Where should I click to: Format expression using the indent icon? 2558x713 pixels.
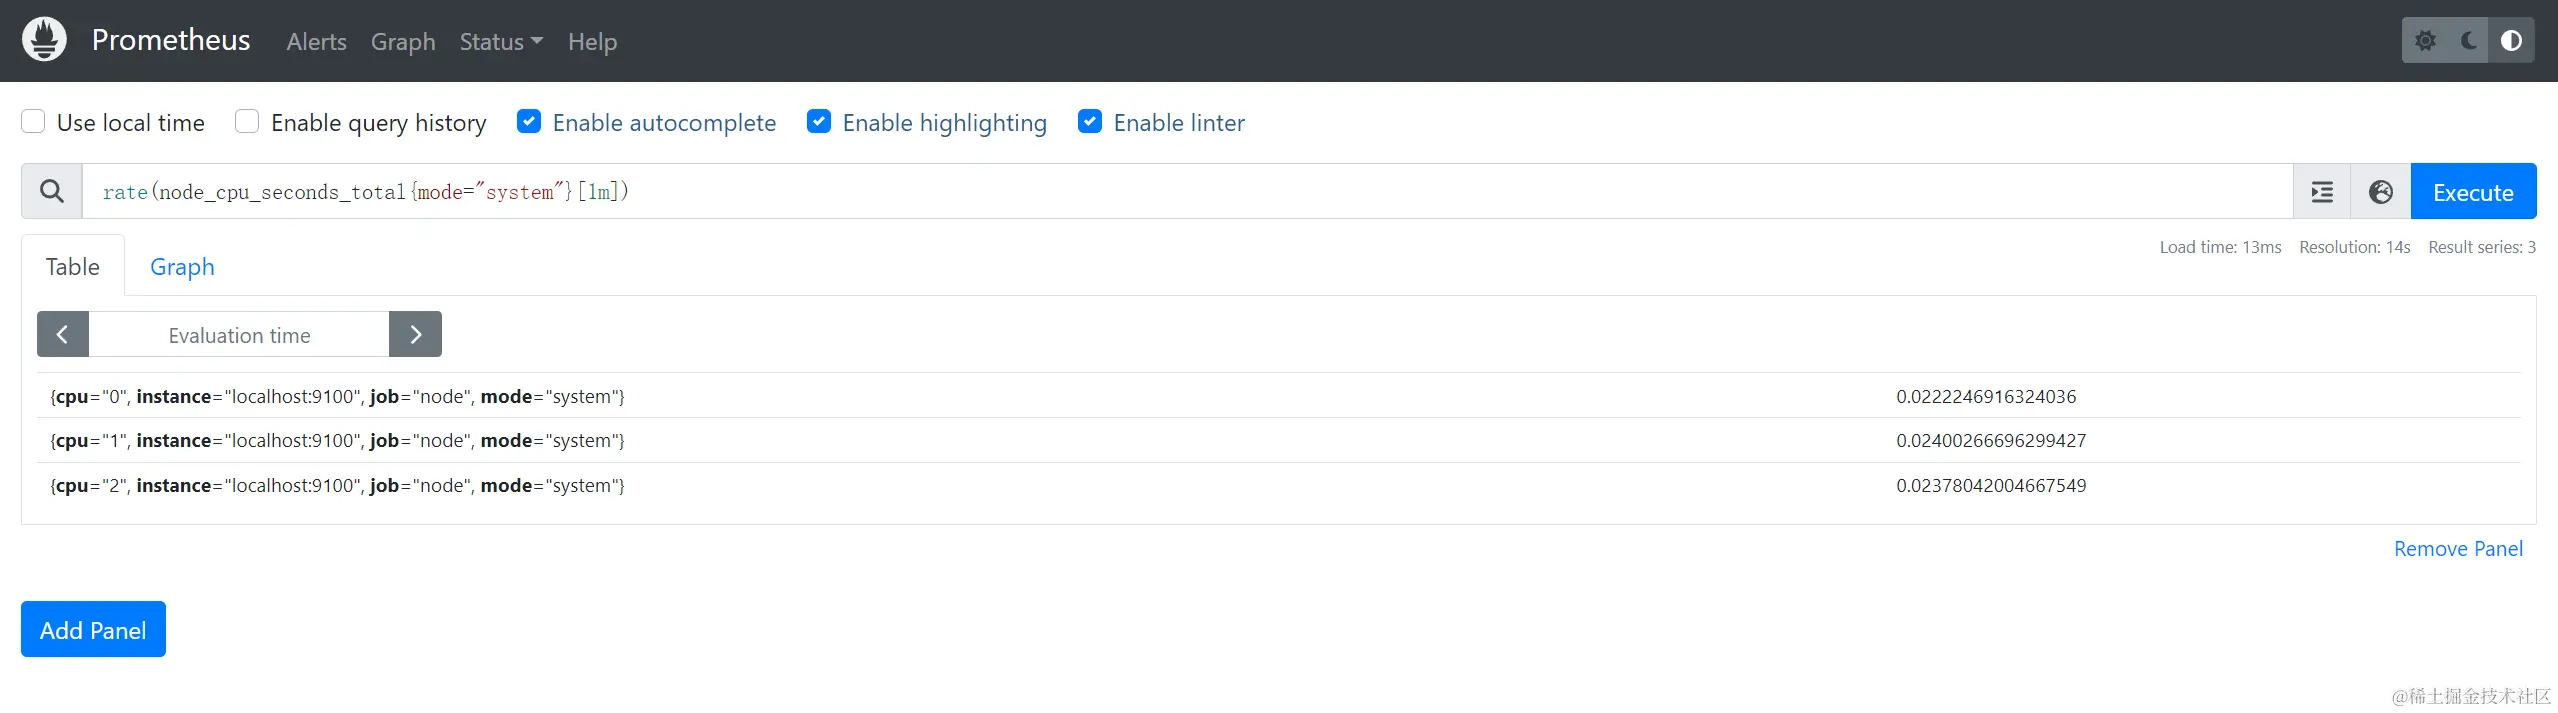[x=2322, y=192]
